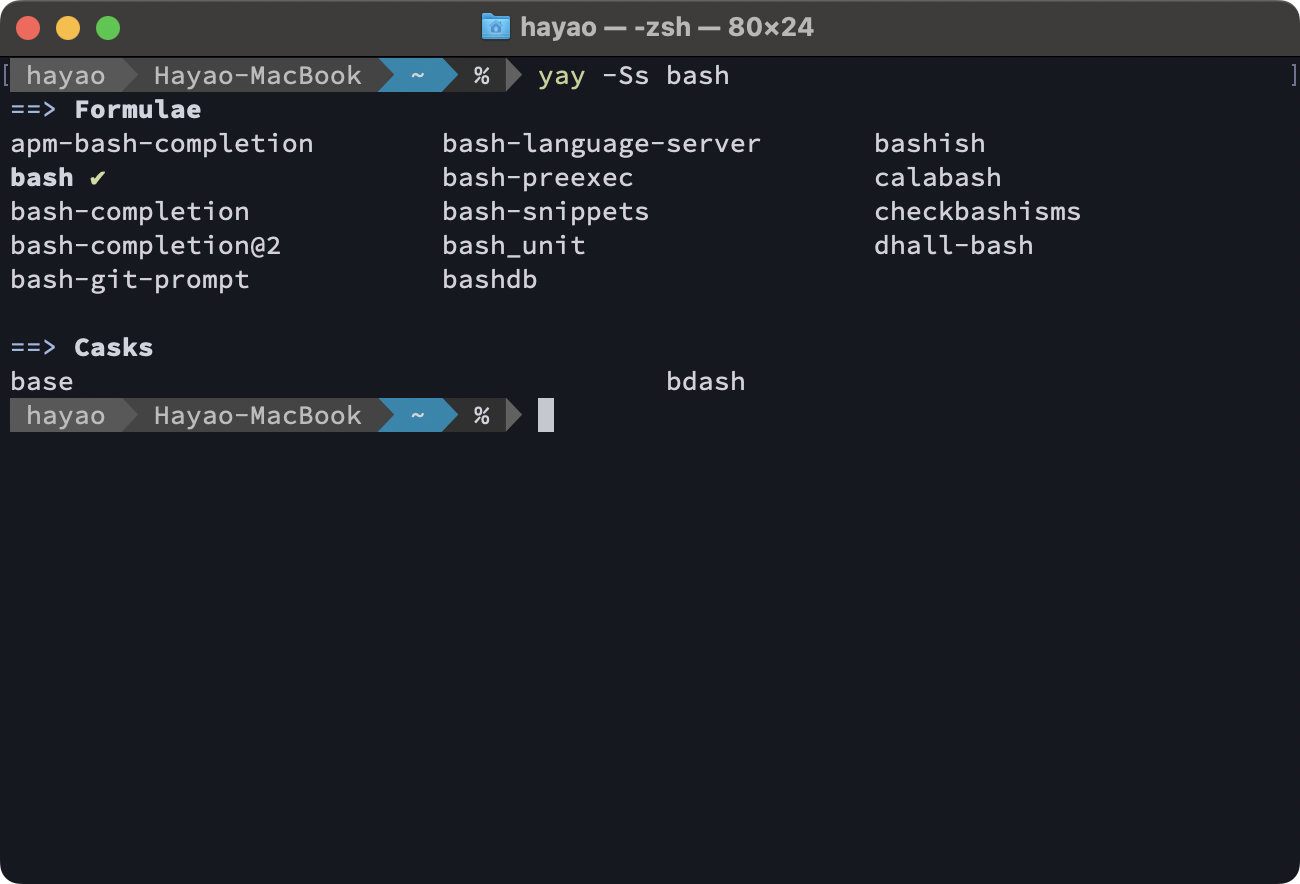This screenshot has height=884, width=1300.
Task: Click the "bash-preexec" formula name
Action: 538,178
